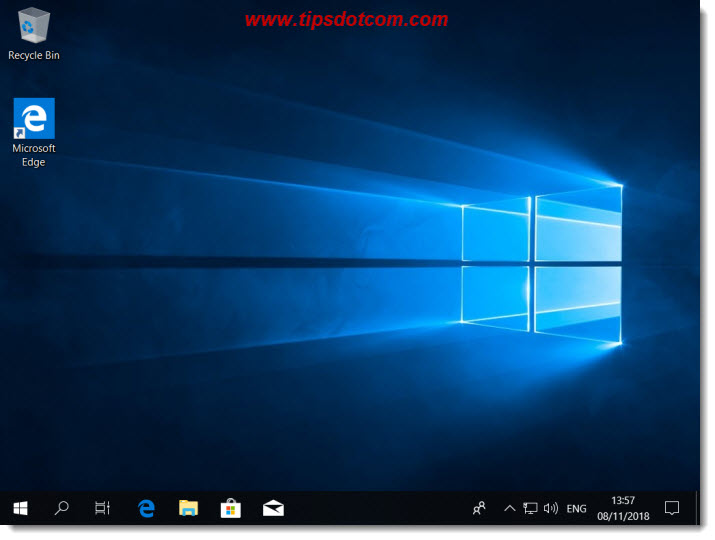Open the People icon in the taskbar
The width and height of the screenshot is (715, 540).
[x=479, y=508]
